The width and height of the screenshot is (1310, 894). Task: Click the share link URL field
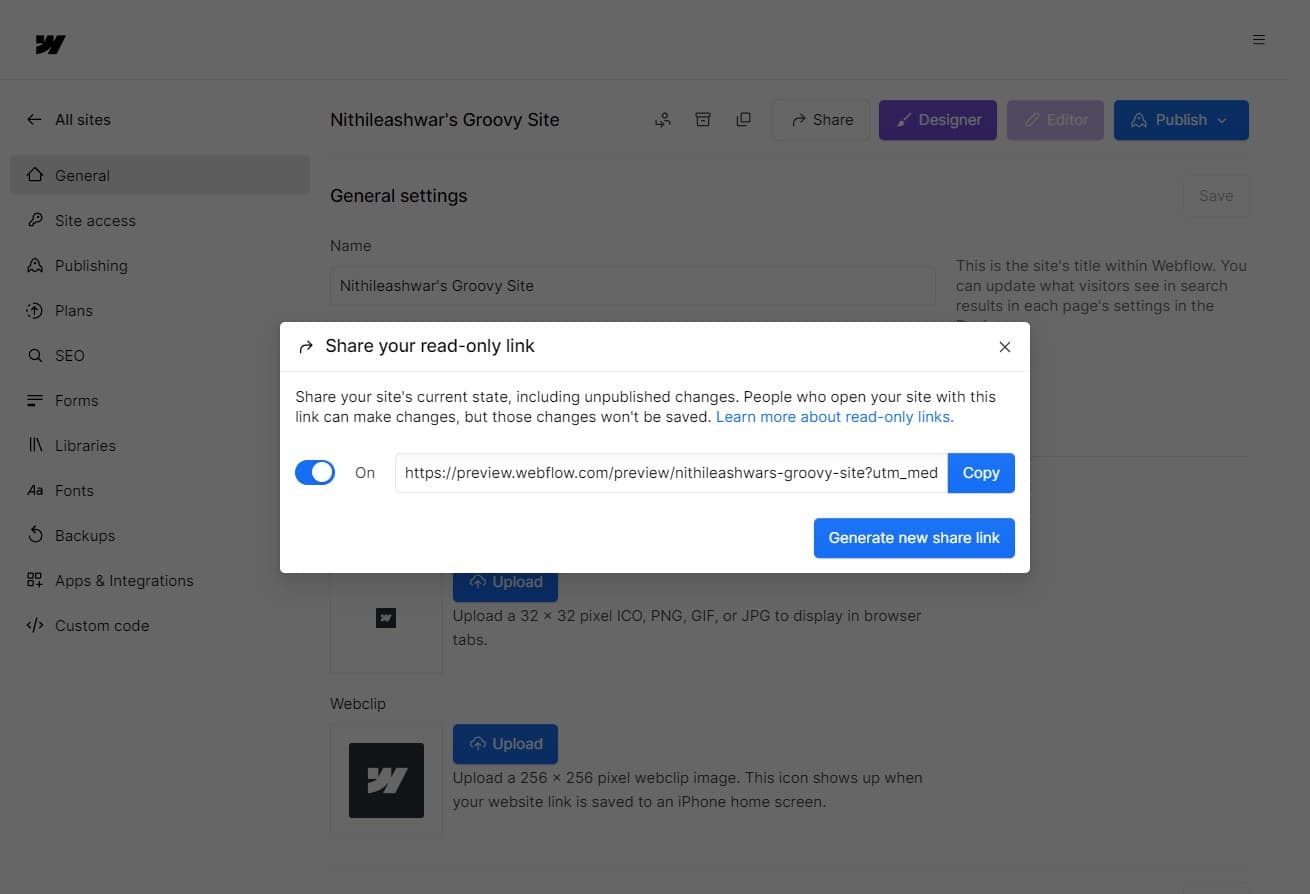670,473
